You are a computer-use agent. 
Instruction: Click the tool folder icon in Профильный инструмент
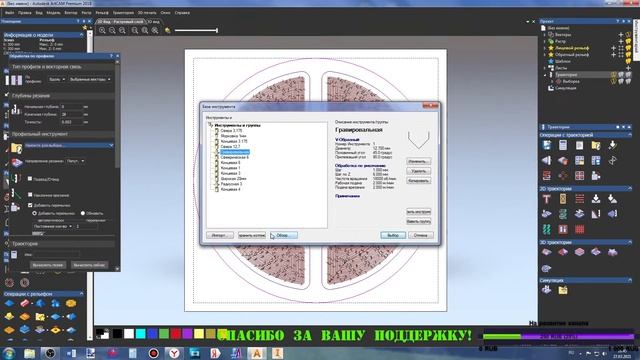click(x=16, y=147)
